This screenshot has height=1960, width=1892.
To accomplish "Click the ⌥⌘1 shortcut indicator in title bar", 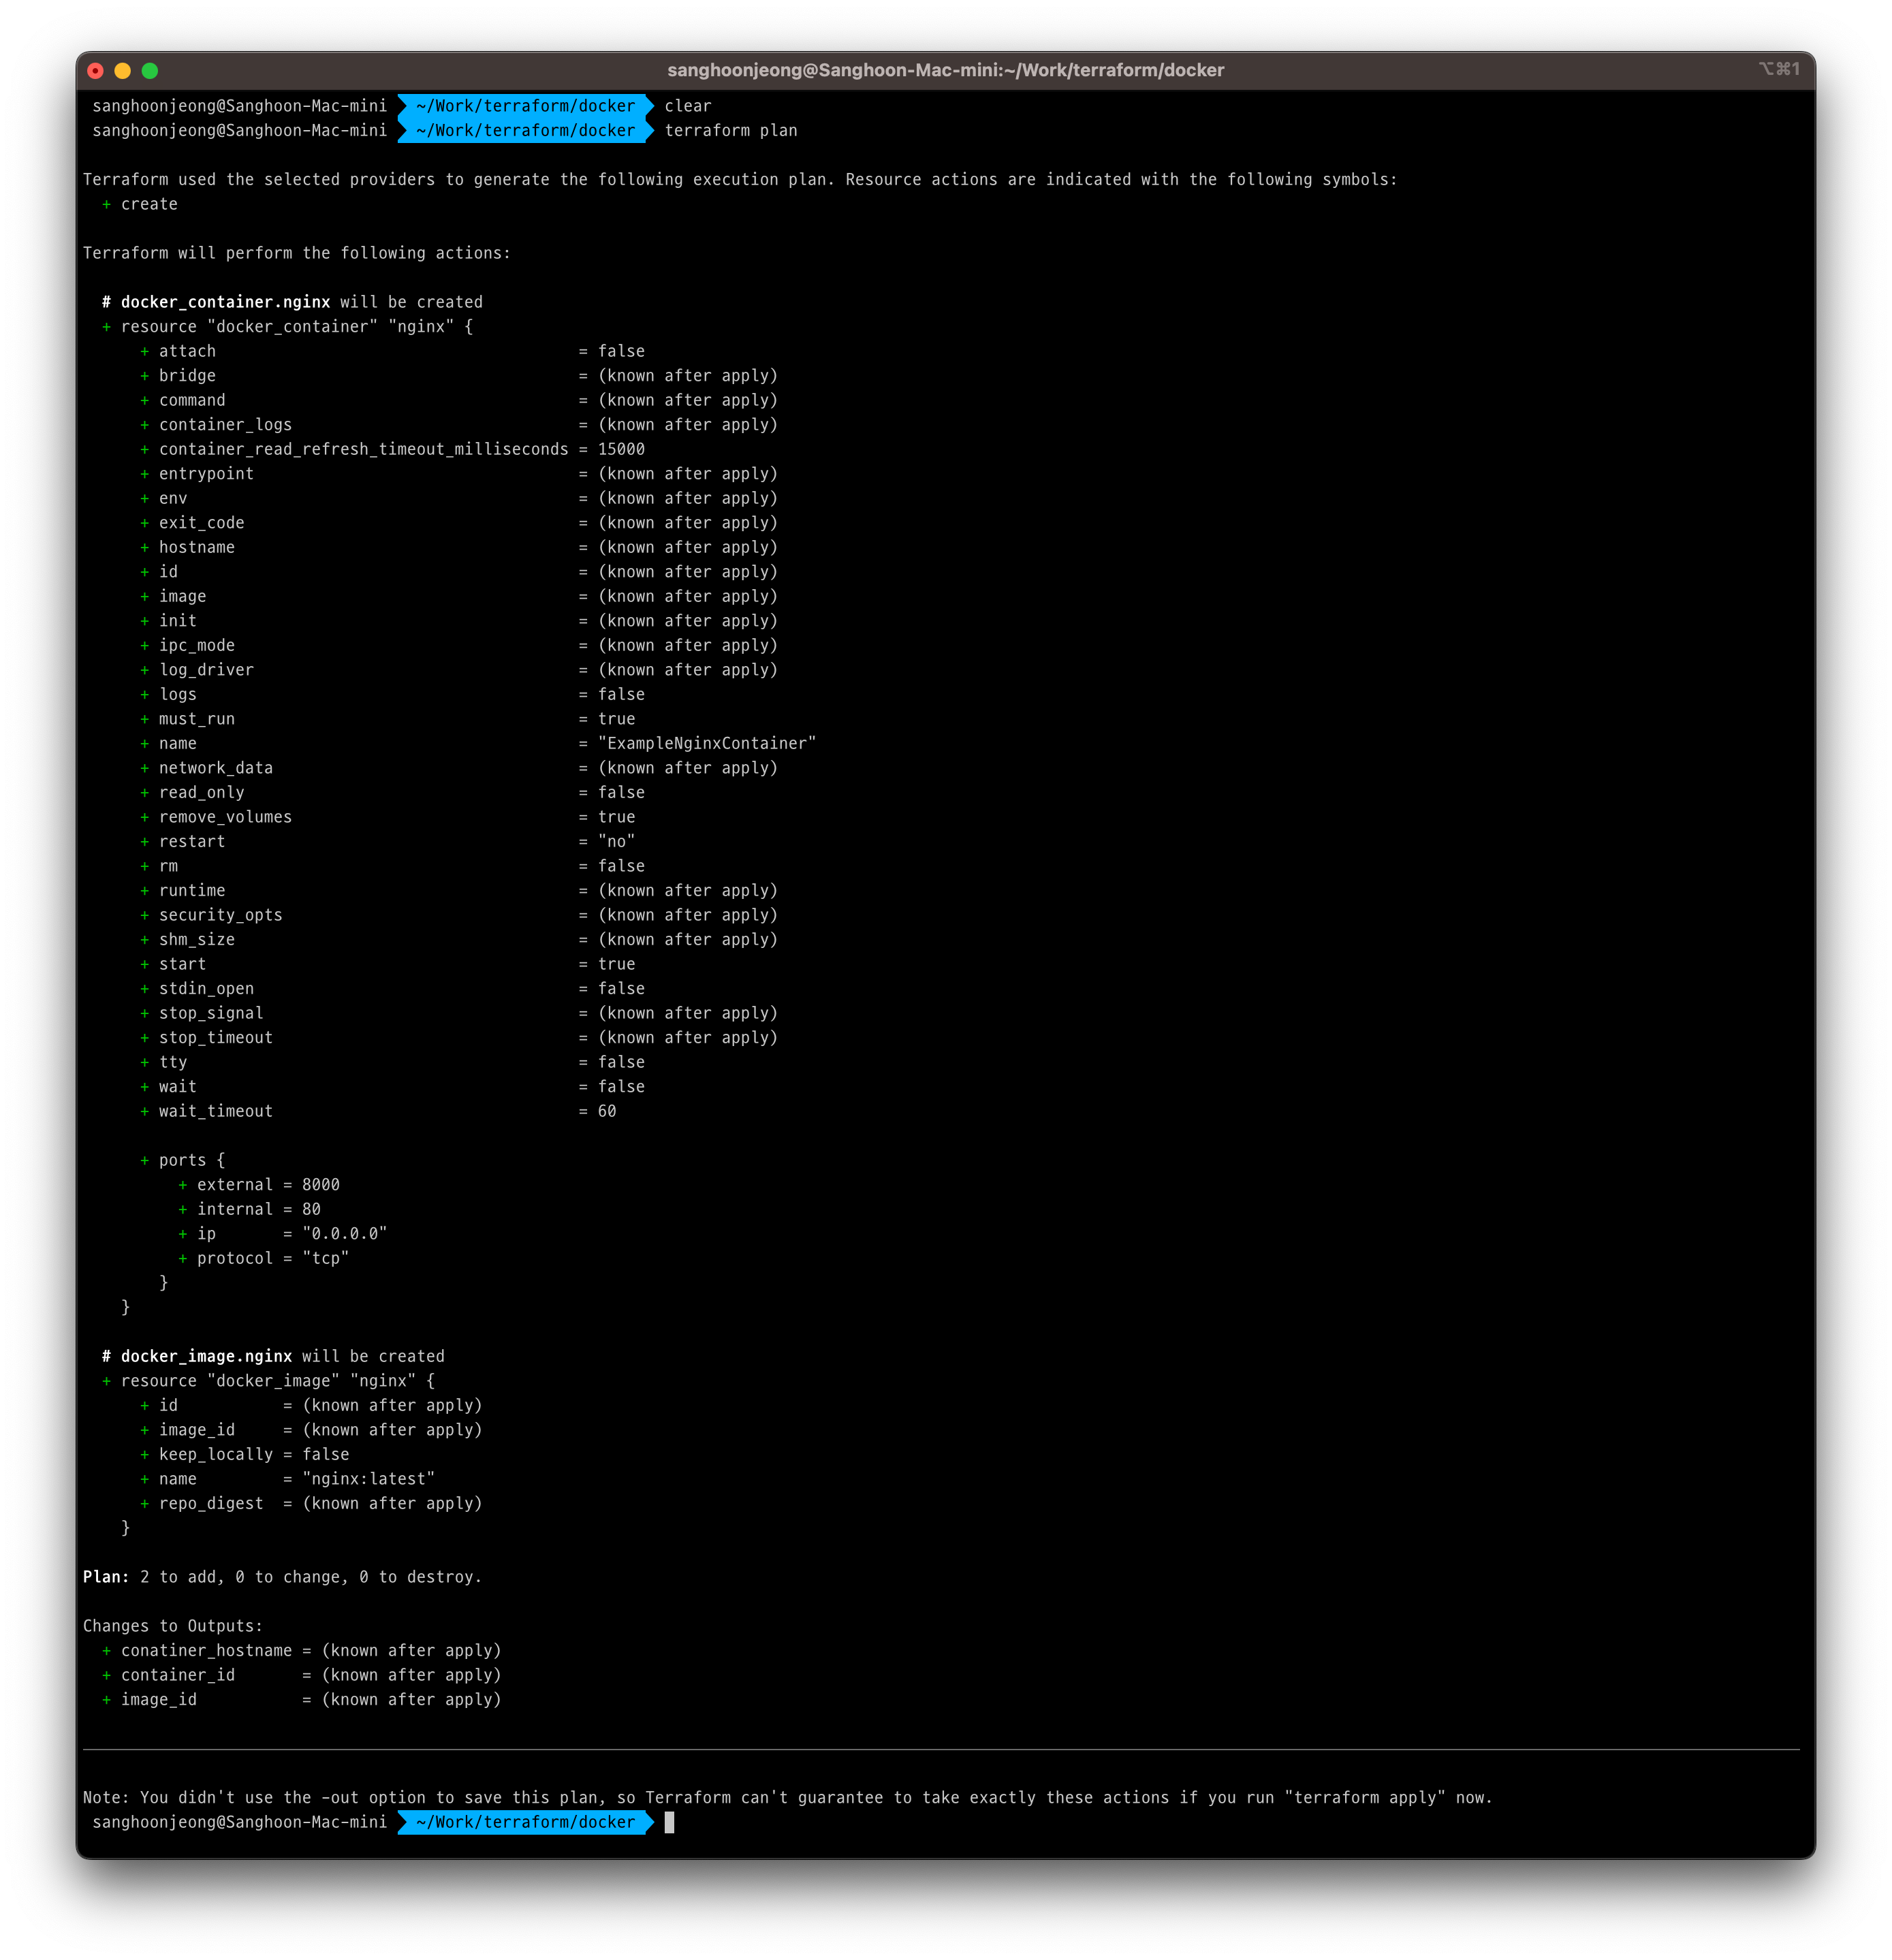I will (x=1779, y=69).
